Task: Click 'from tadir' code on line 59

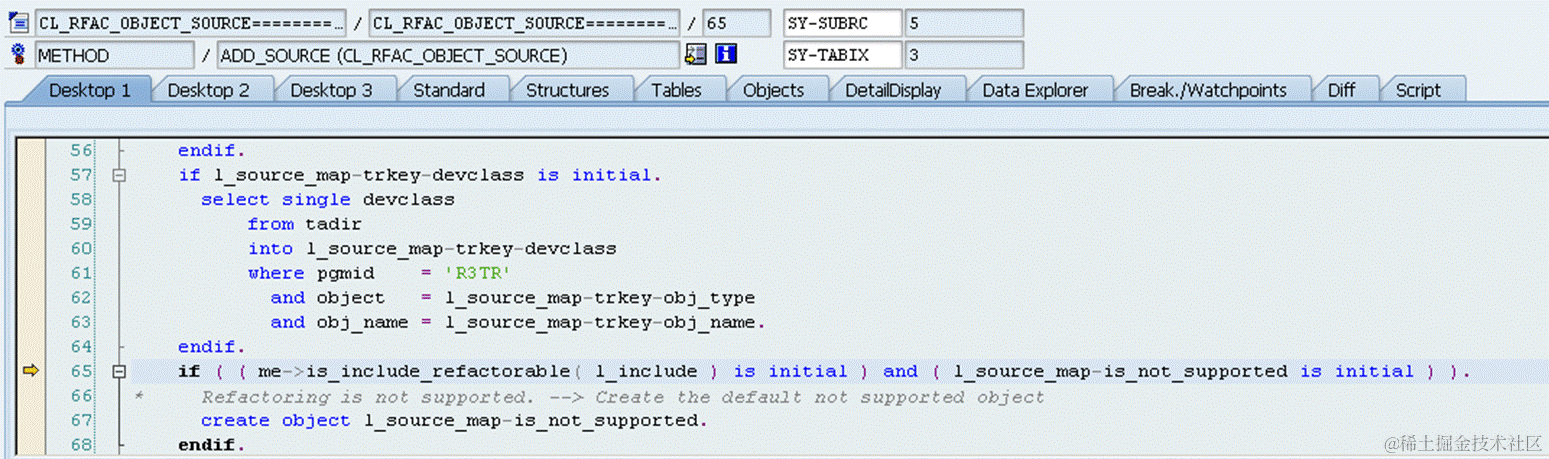Action: pos(305,224)
